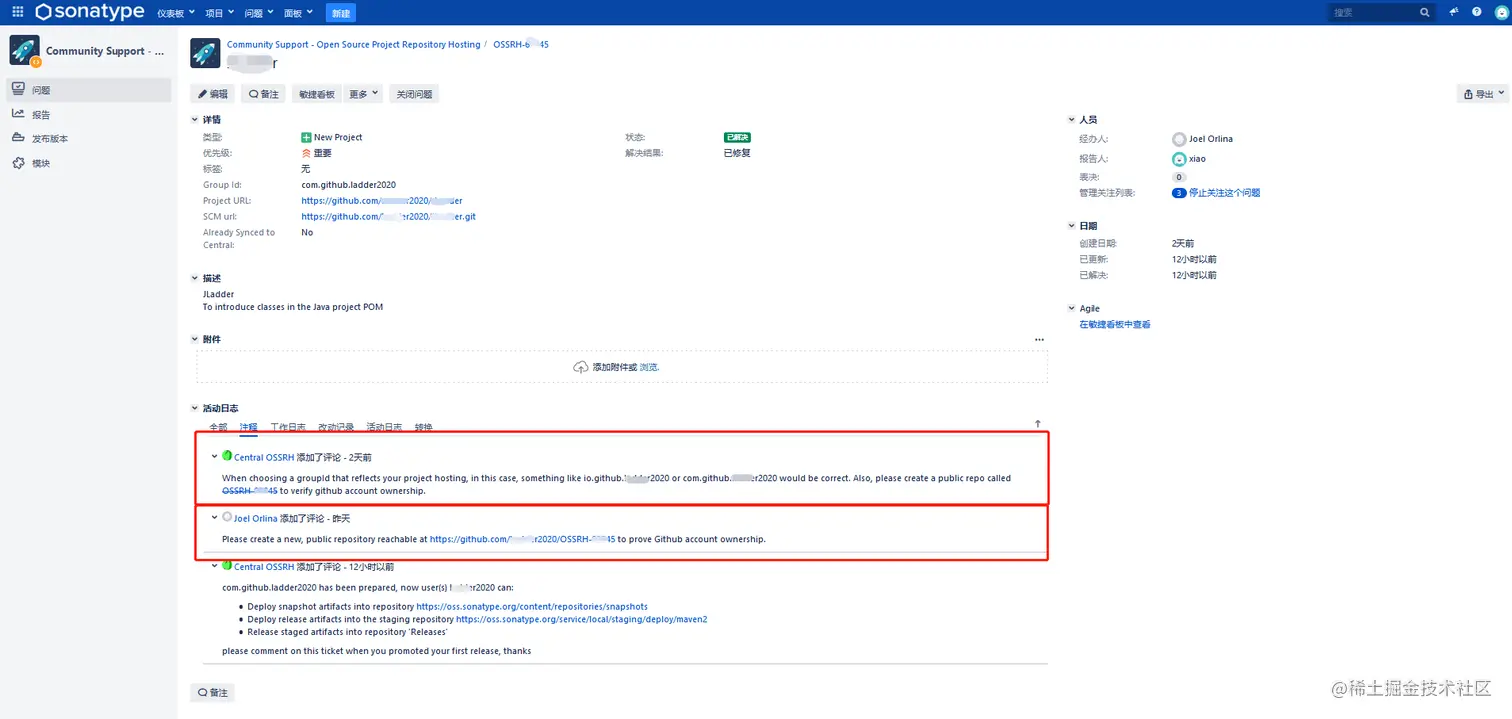The width and height of the screenshot is (1512, 719).
Task: Click the 敏捷看板 button
Action: (316, 94)
